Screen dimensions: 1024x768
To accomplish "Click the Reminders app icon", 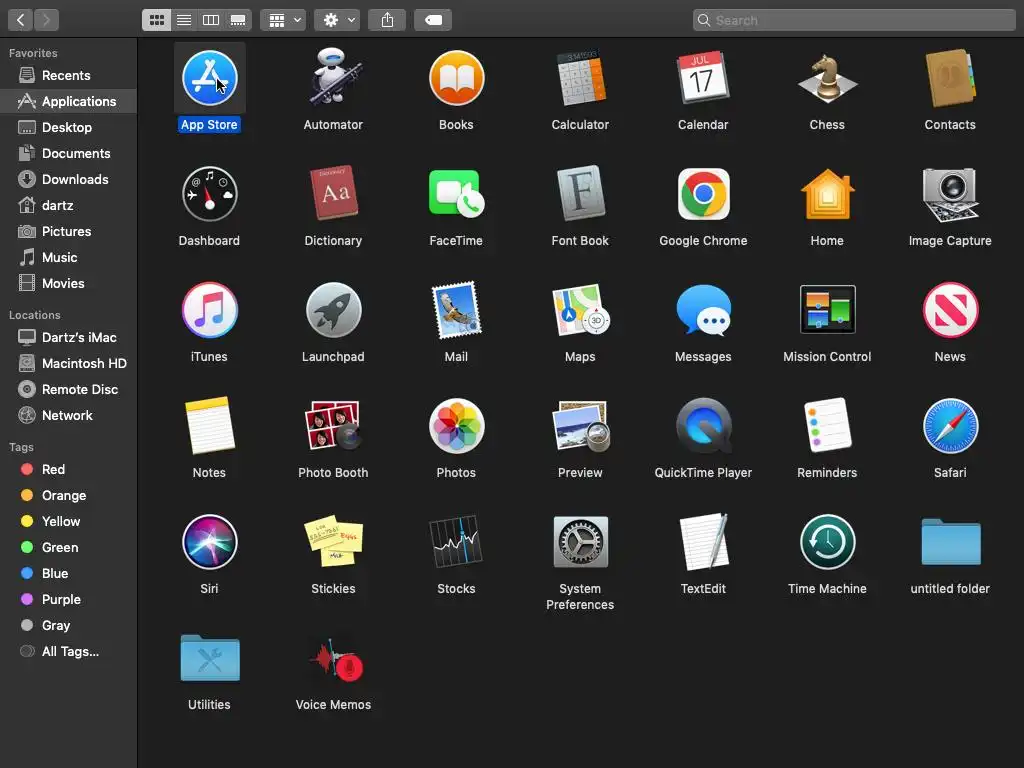I will click(827, 425).
